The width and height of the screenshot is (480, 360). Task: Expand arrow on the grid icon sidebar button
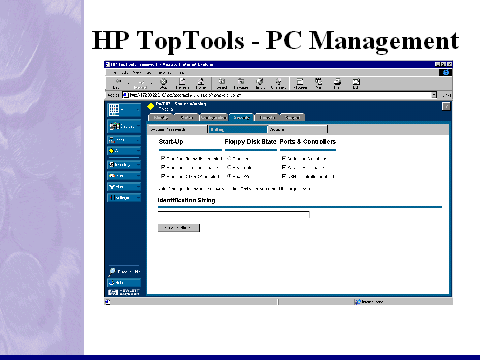pos(138,110)
